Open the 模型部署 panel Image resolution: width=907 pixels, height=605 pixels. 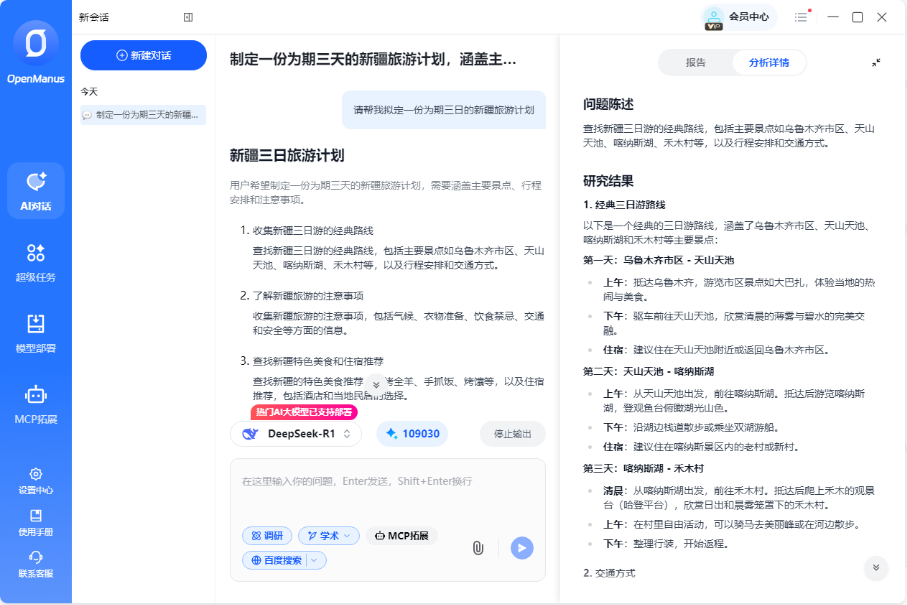[36, 332]
